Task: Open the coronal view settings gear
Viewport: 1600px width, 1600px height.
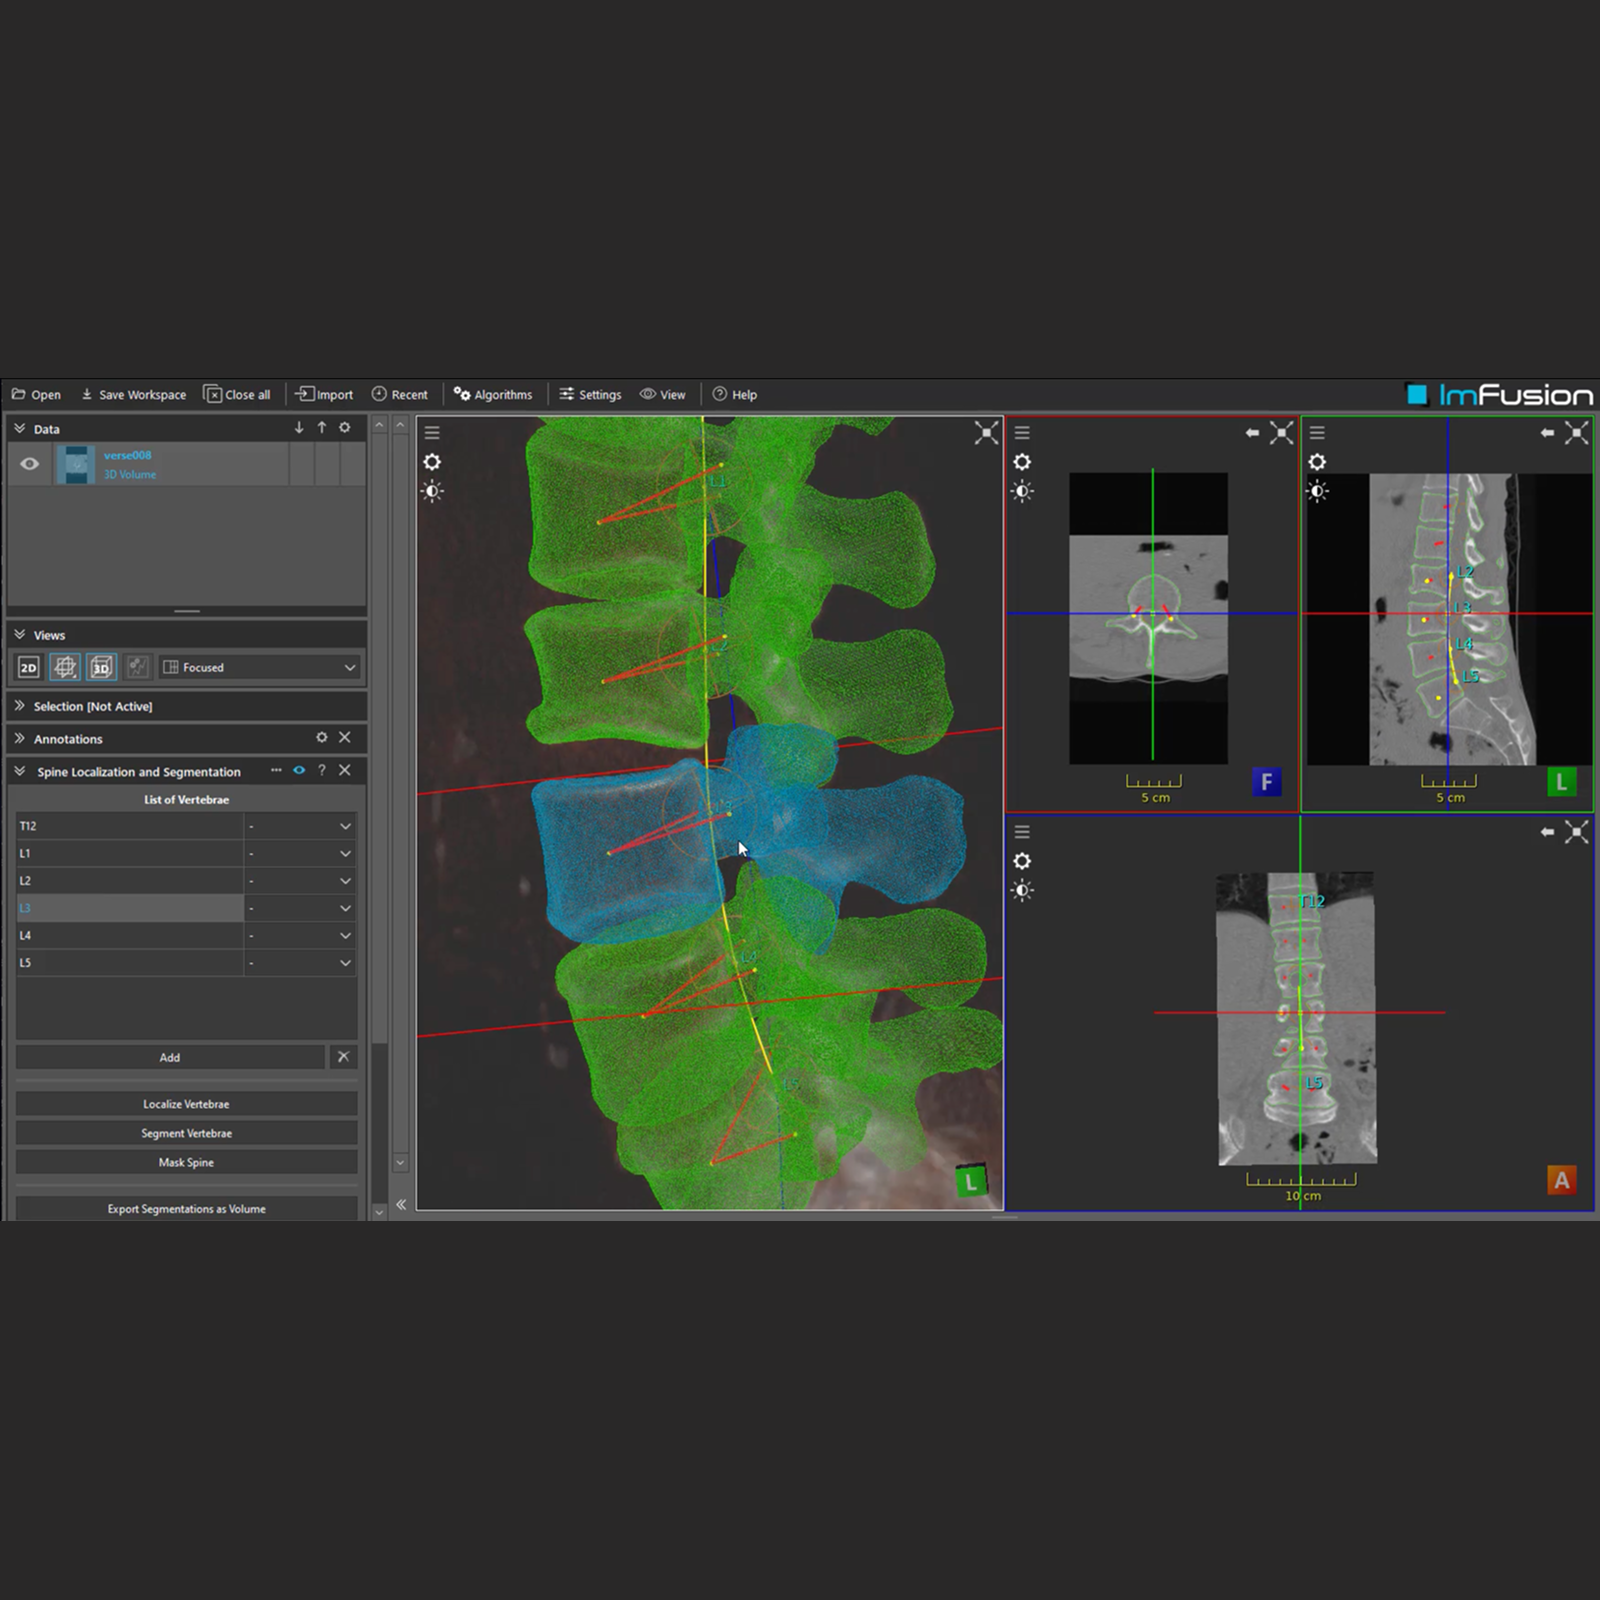Action: [1022, 861]
